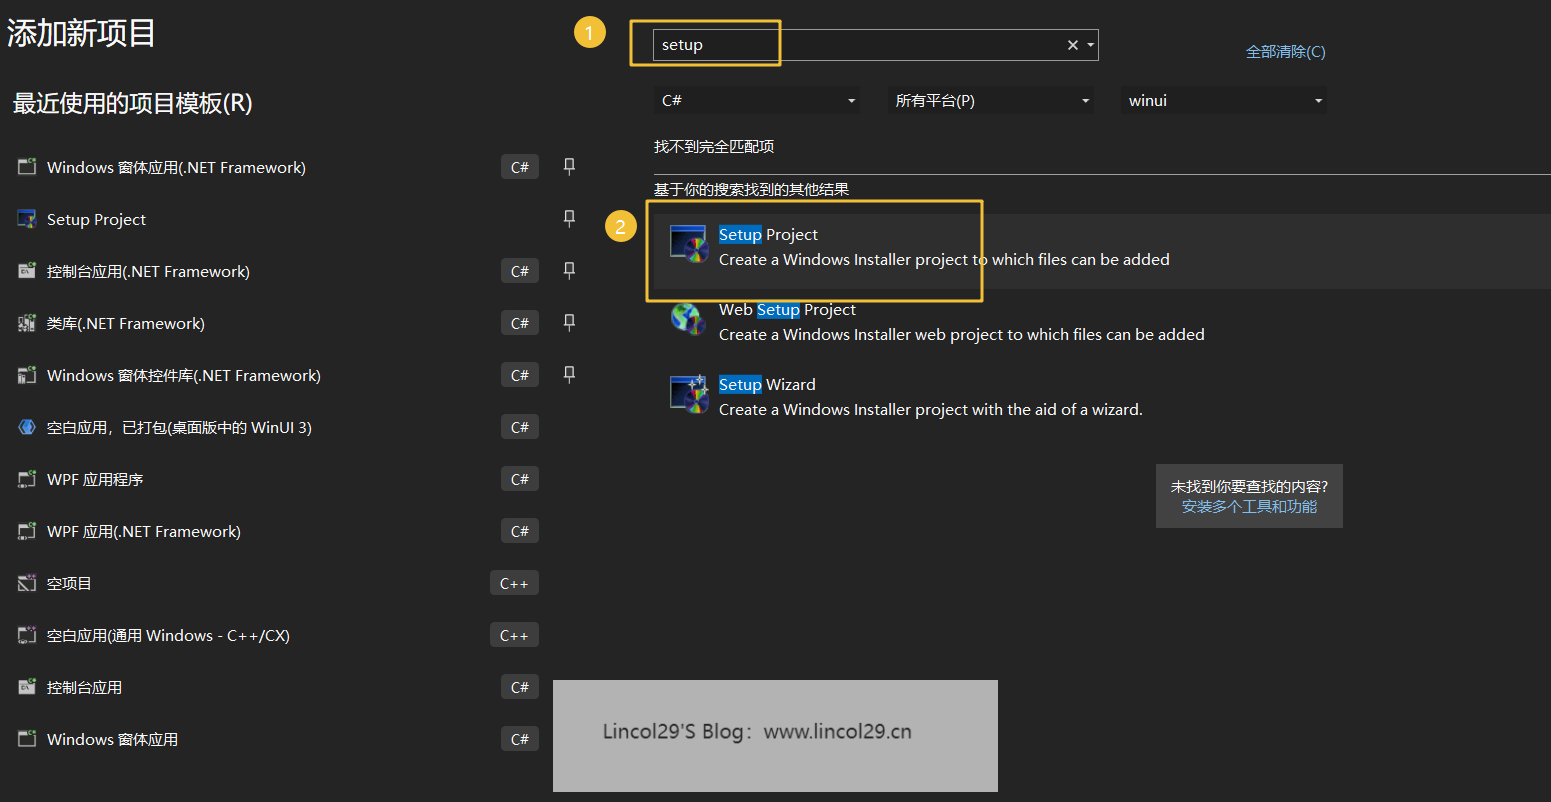The width and height of the screenshot is (1551, 802).
Task: Select the 空项目 C++ template icon
Action: 26,582
